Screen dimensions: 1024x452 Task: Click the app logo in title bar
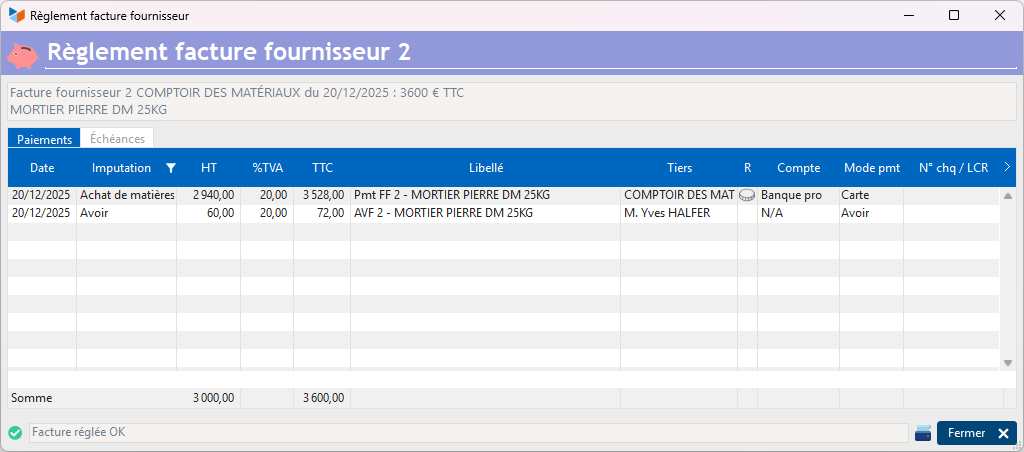[17, 15]
